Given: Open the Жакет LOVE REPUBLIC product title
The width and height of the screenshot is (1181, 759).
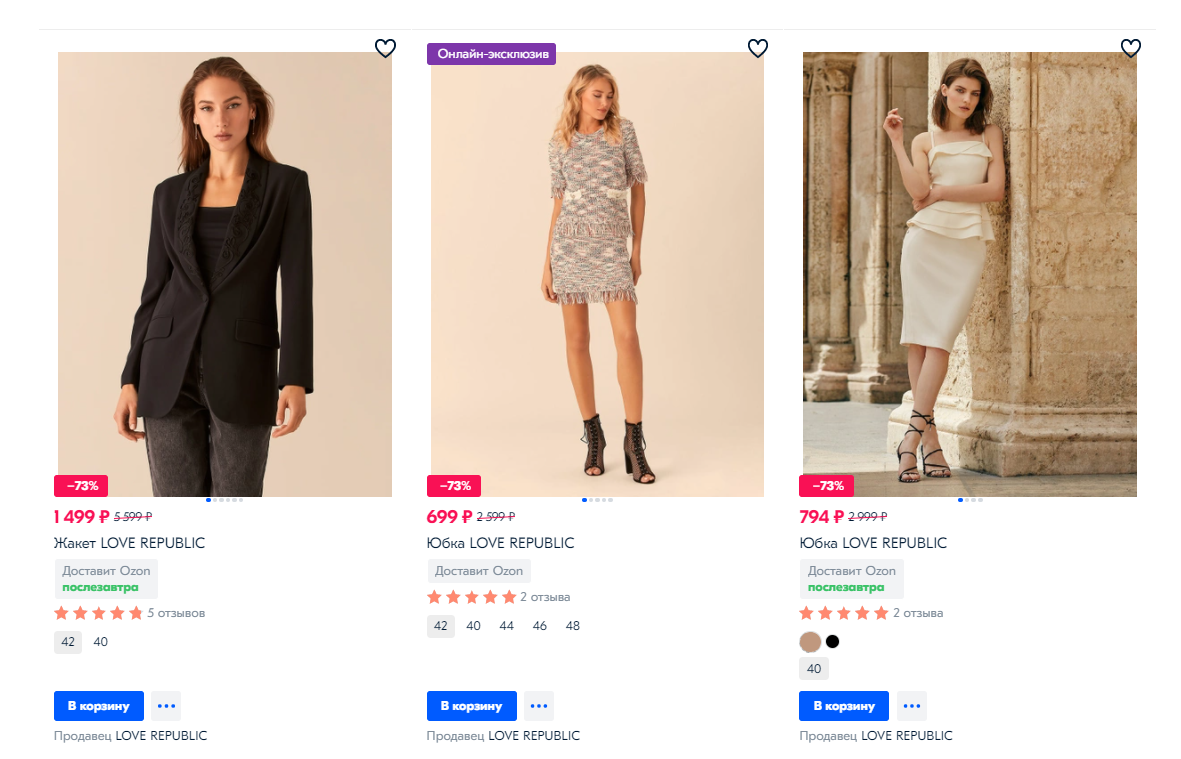Looking at the screenshot, I should point(129,543).
